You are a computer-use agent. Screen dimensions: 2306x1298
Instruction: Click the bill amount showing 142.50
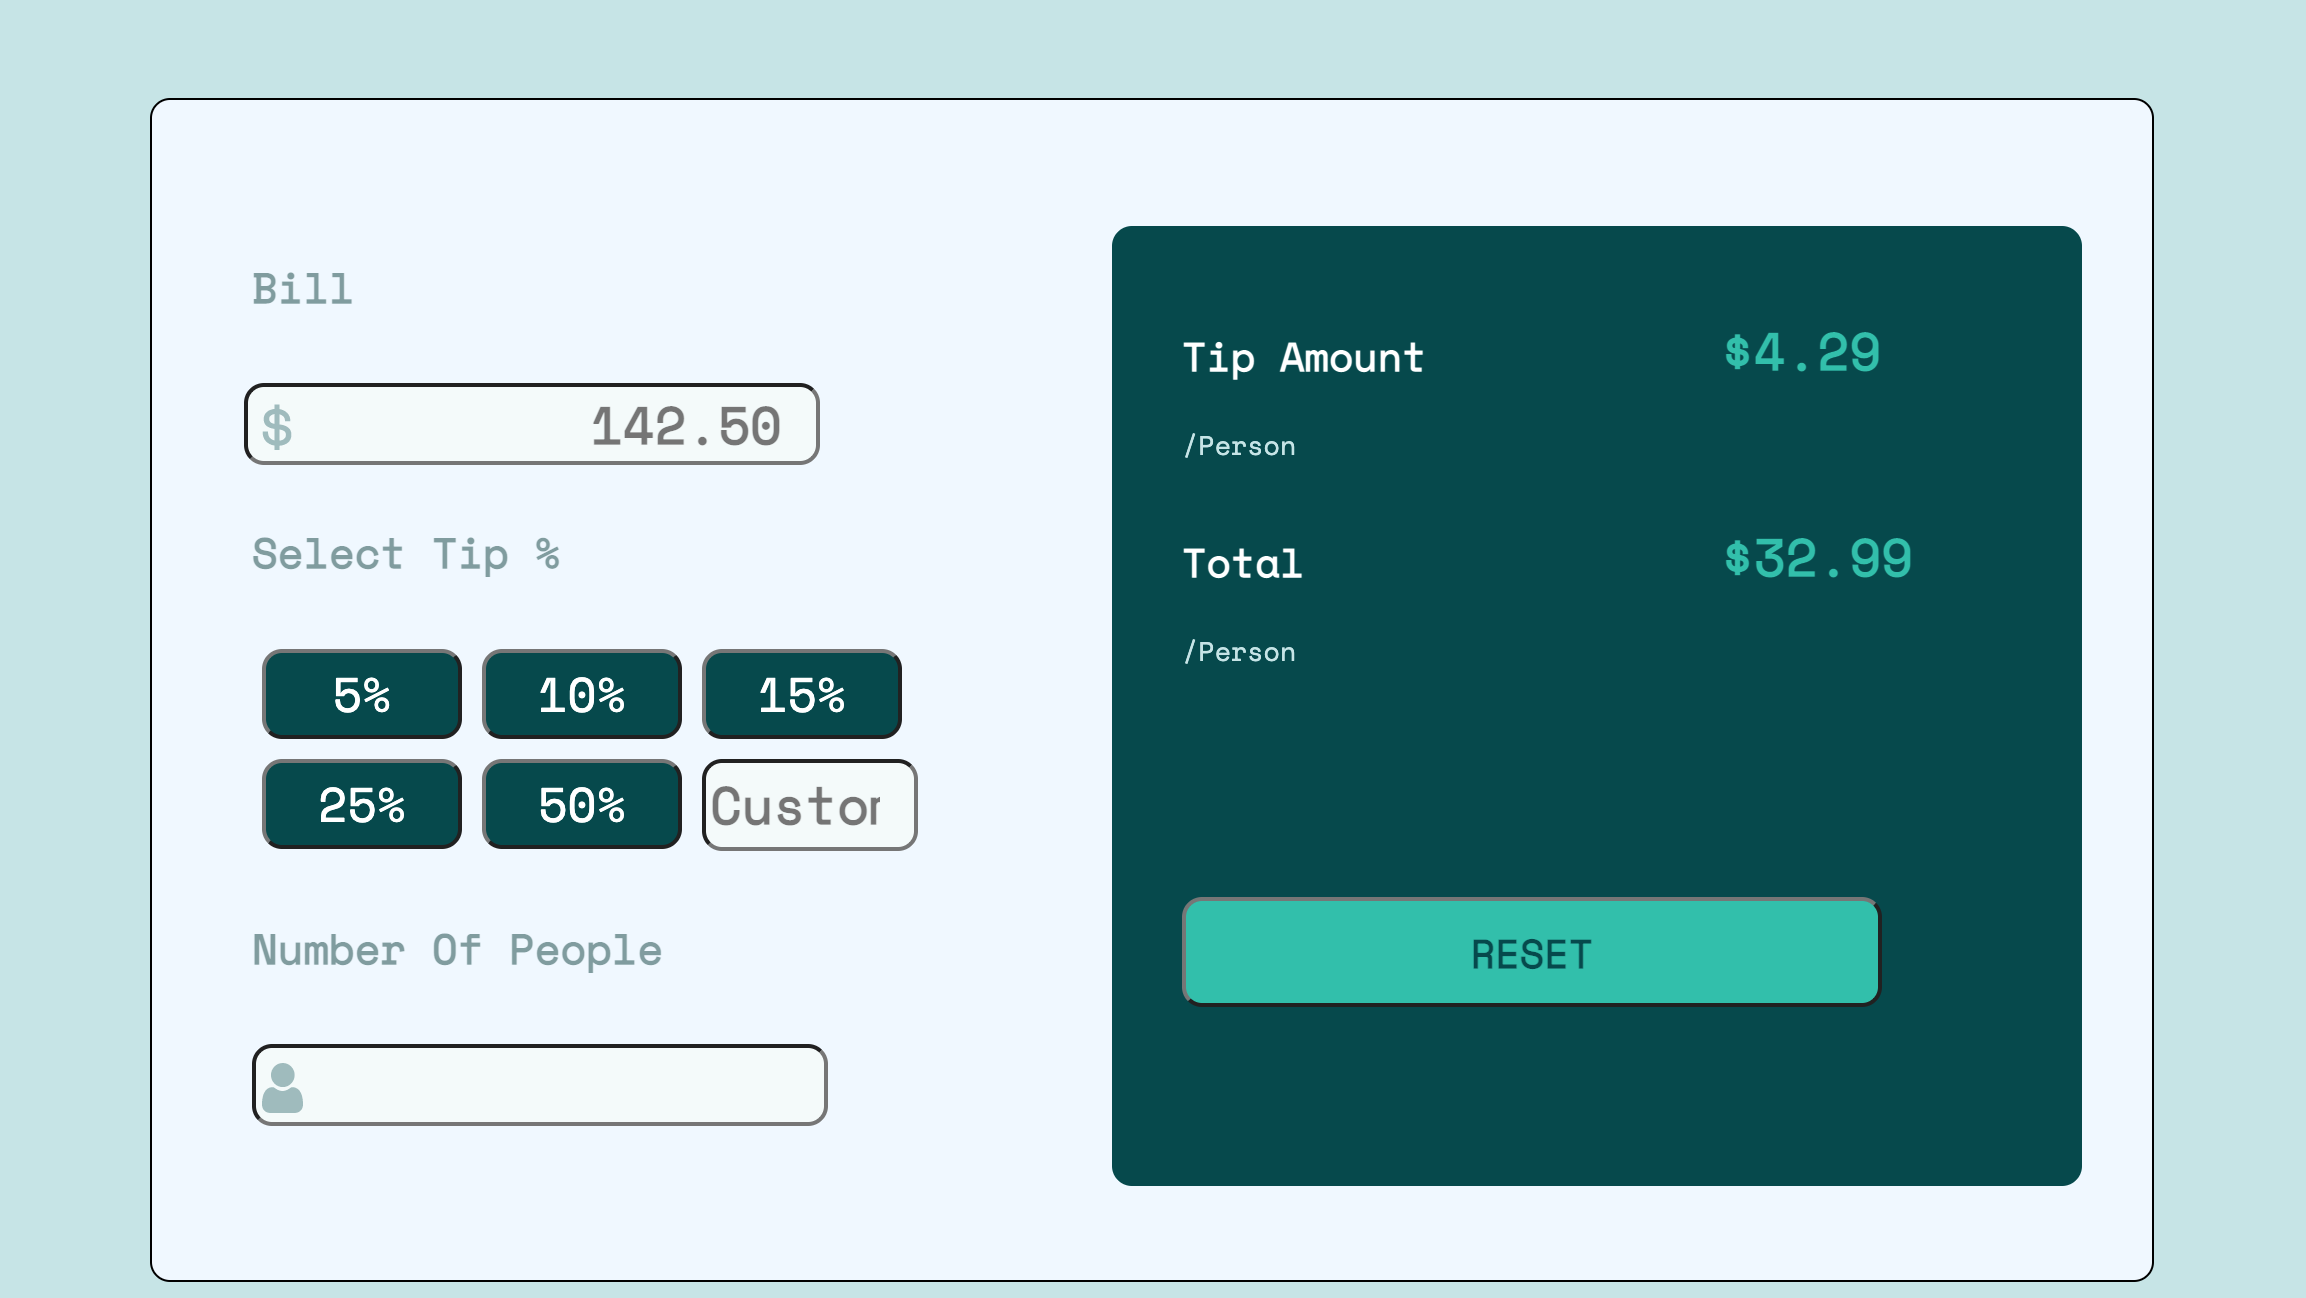pos(685,427)
